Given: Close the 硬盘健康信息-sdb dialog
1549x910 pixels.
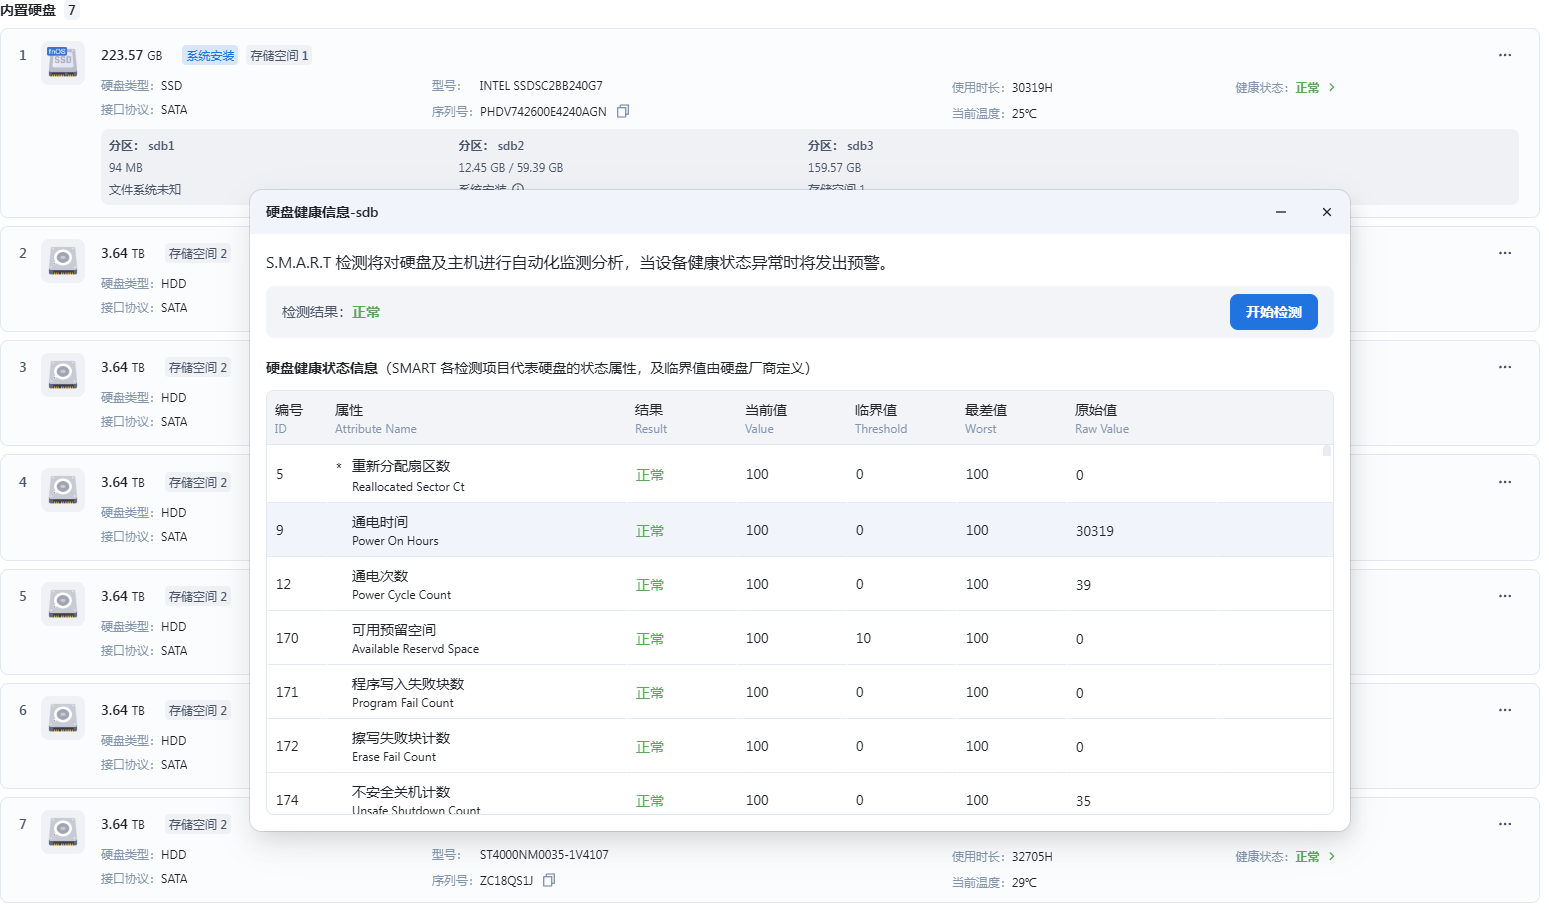Looking at the screenshot, I should click(x=1326, y=212).
